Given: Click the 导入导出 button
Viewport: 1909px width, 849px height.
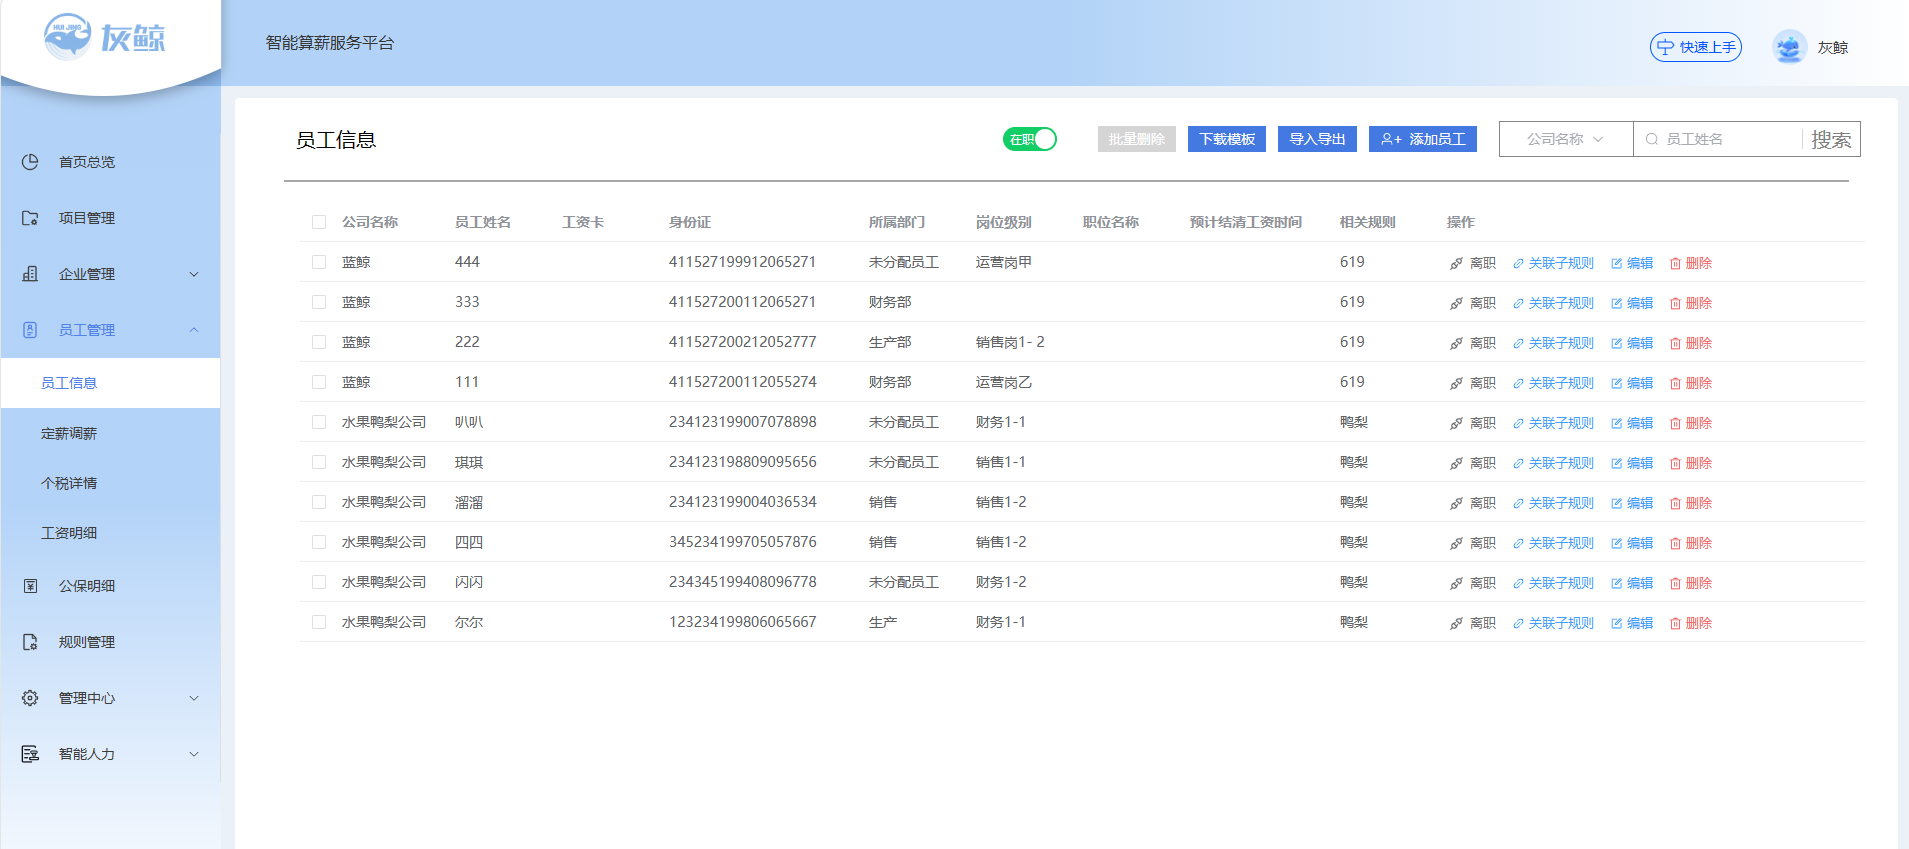Looking at the screenshot, I should (1317, 139).
